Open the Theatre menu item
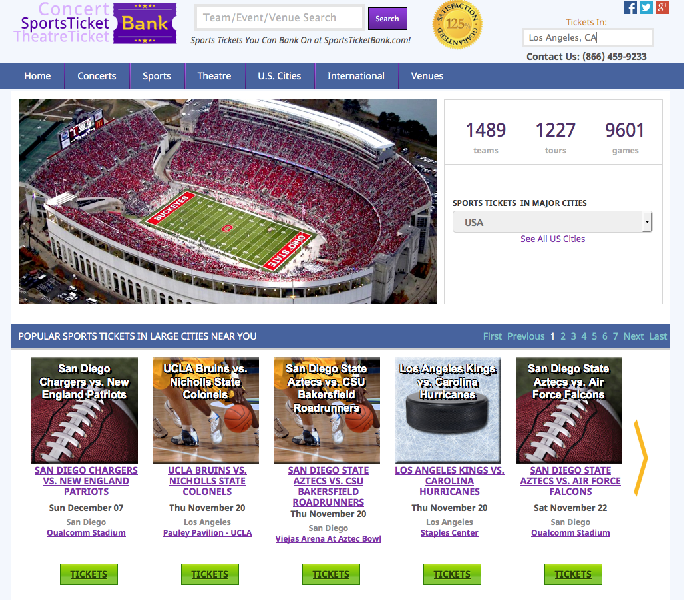Screen dimensions: 684x600 (x=214, y=76)
